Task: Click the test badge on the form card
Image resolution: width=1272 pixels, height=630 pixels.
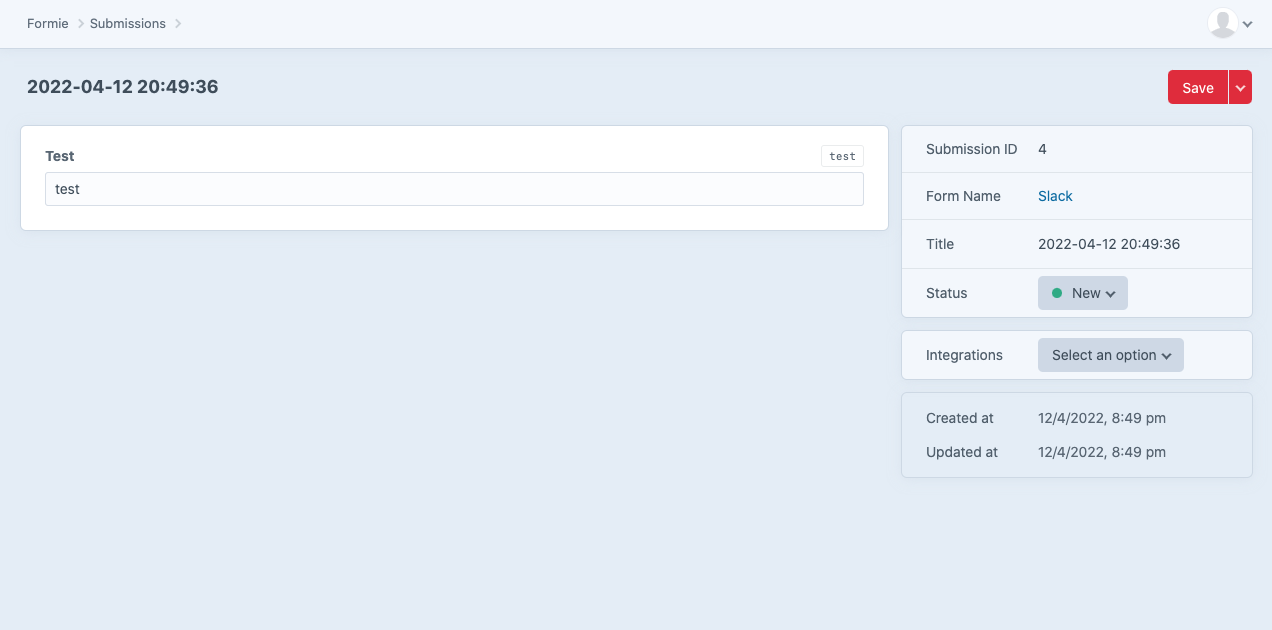Action: pyautogui.click(x=842, y=156)
